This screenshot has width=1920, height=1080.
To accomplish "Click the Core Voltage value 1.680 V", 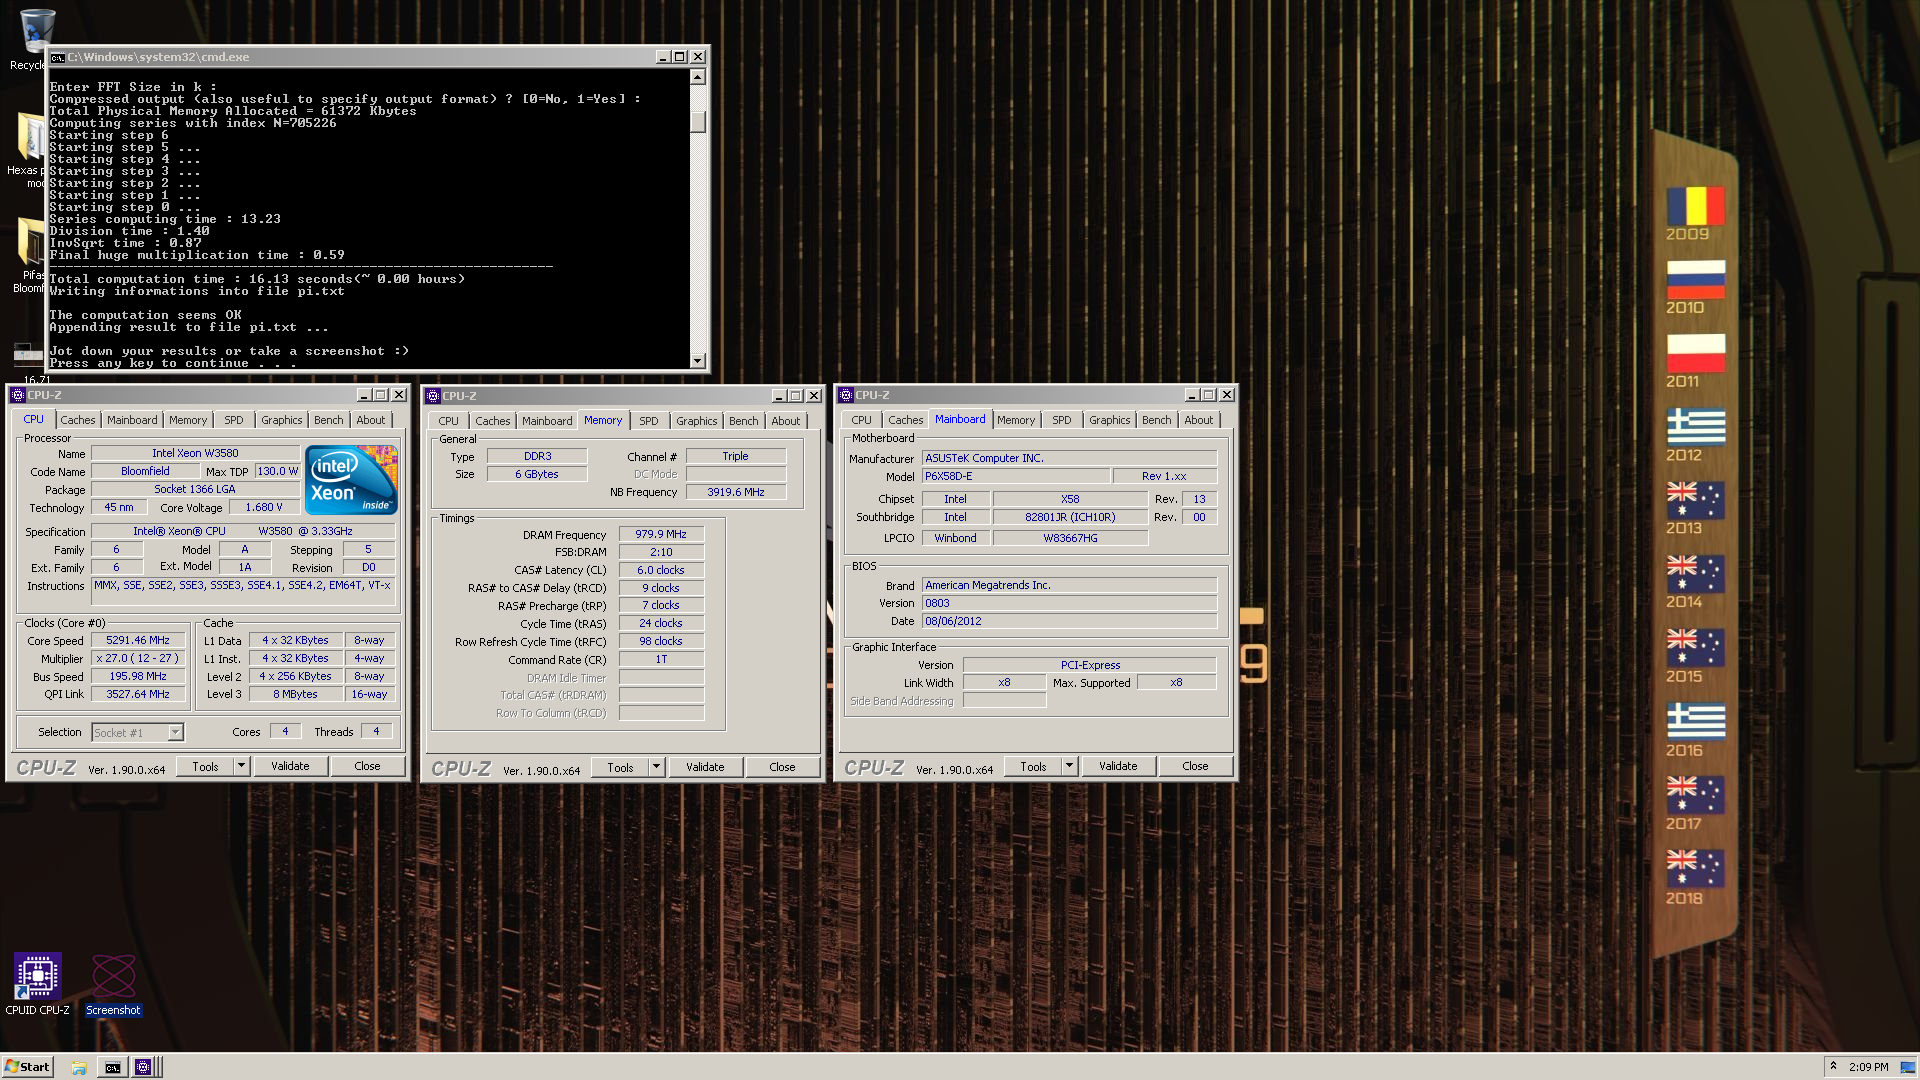I will coord(264,508).
